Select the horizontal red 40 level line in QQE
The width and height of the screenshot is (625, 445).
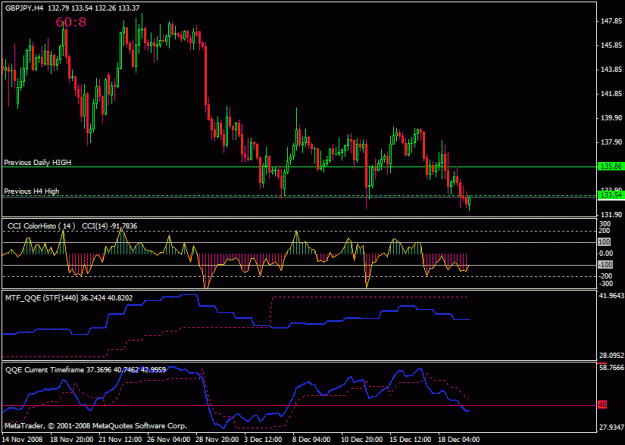tap(299, 406)
